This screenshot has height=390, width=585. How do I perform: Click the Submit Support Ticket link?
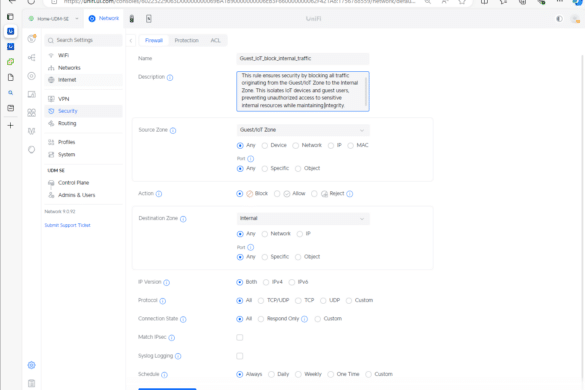[68, 225]
